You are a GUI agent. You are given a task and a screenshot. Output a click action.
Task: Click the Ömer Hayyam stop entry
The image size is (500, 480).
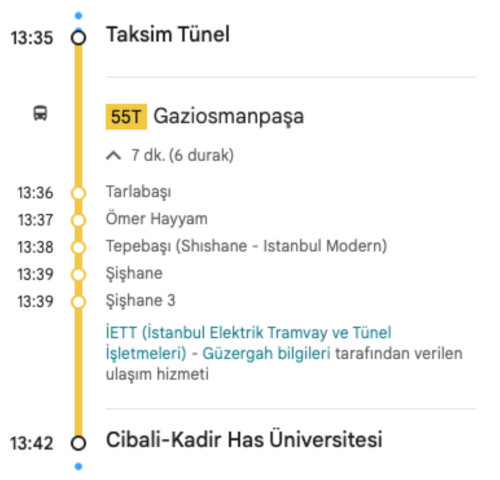tap(156, 219)
